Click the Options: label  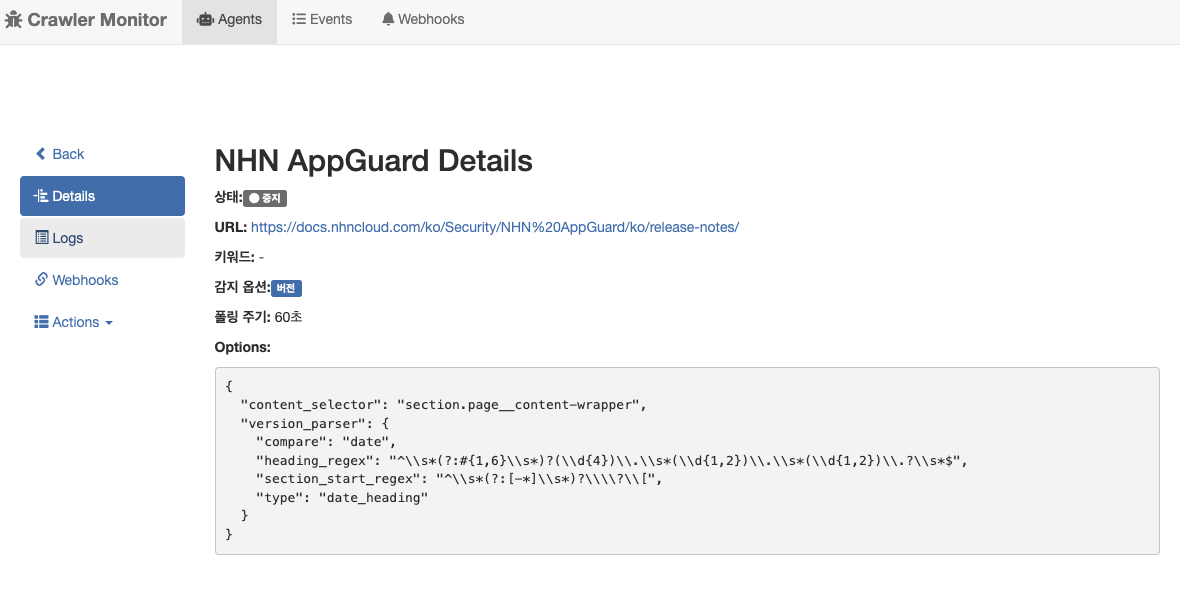[242, 348]
